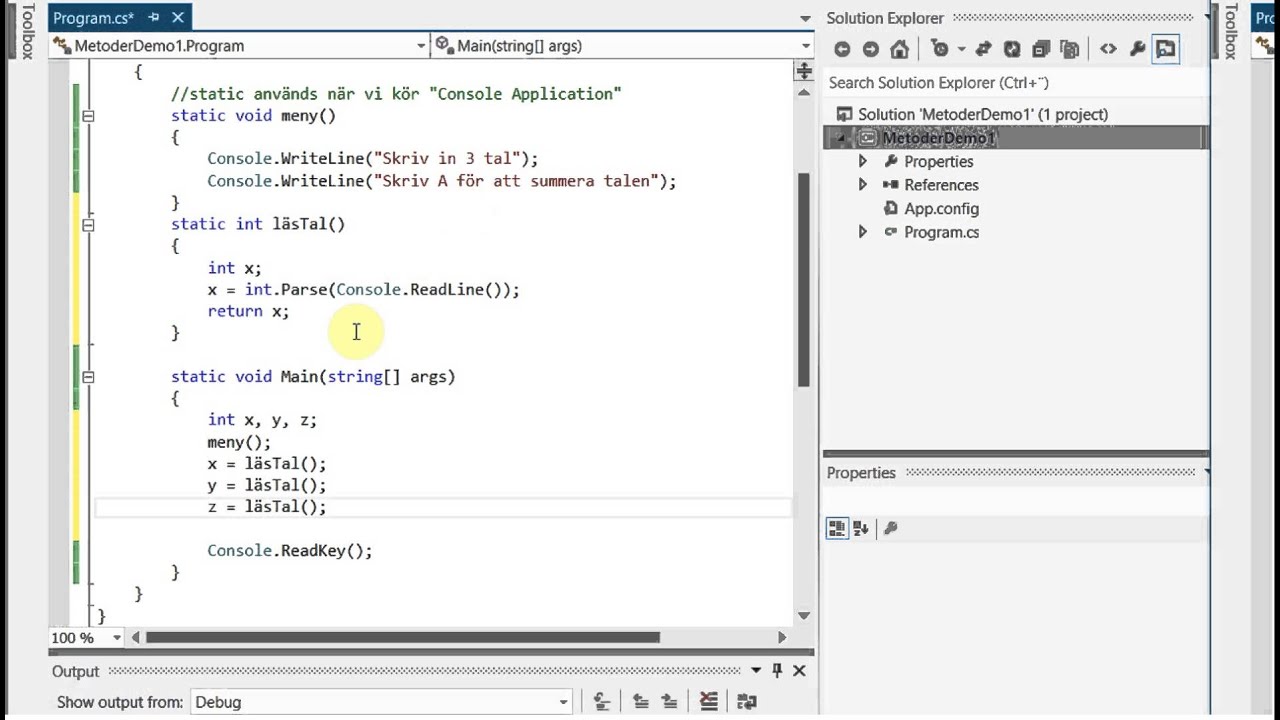This screenshot has height=720, width=1280.
Task: Click the editor vertical scrollbar thumb
Action: coord(803,280)
